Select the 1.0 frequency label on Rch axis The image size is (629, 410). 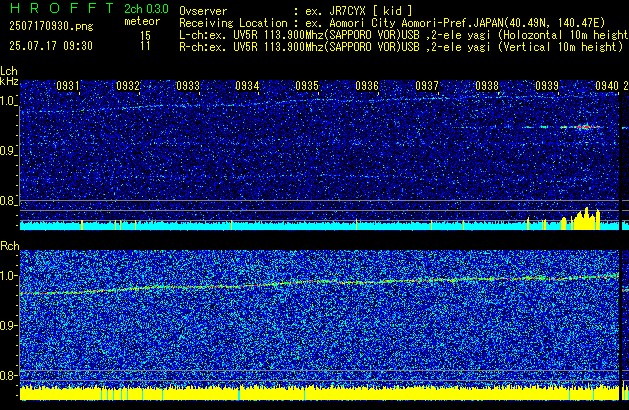pyautogui.click(x=8, y=276)
